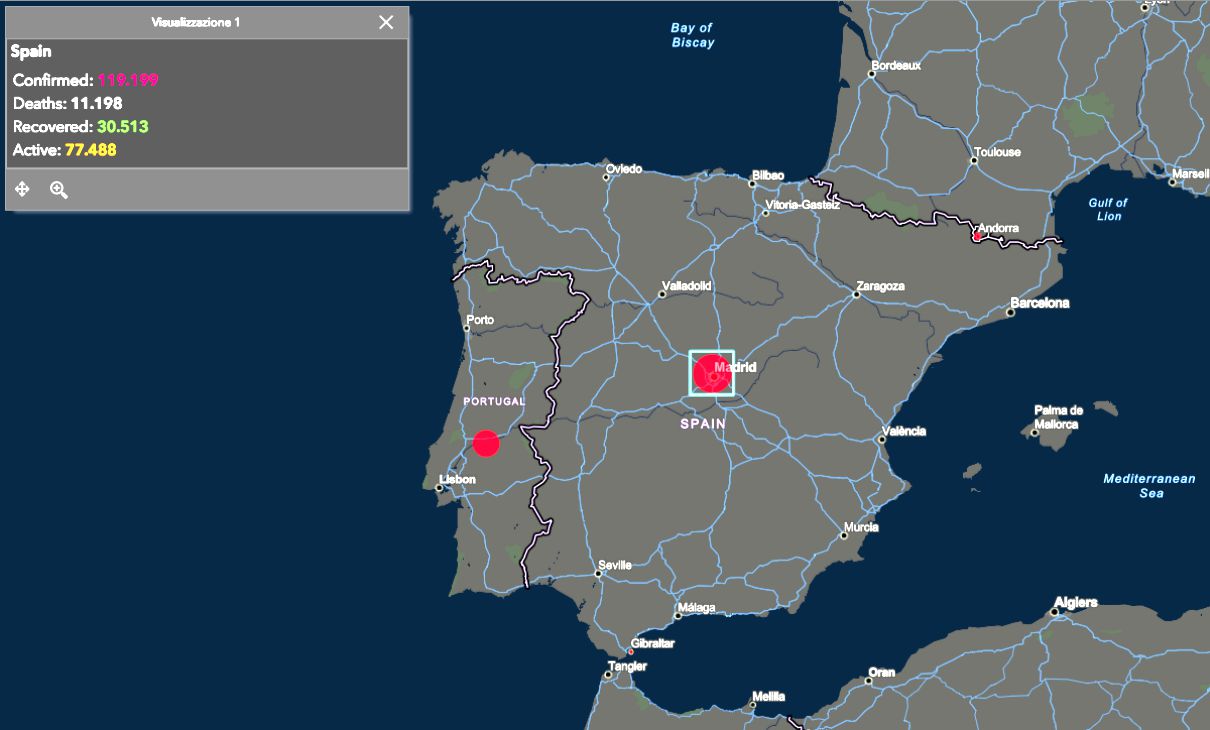Click the Valladolid city label

[x=686, y=286]
